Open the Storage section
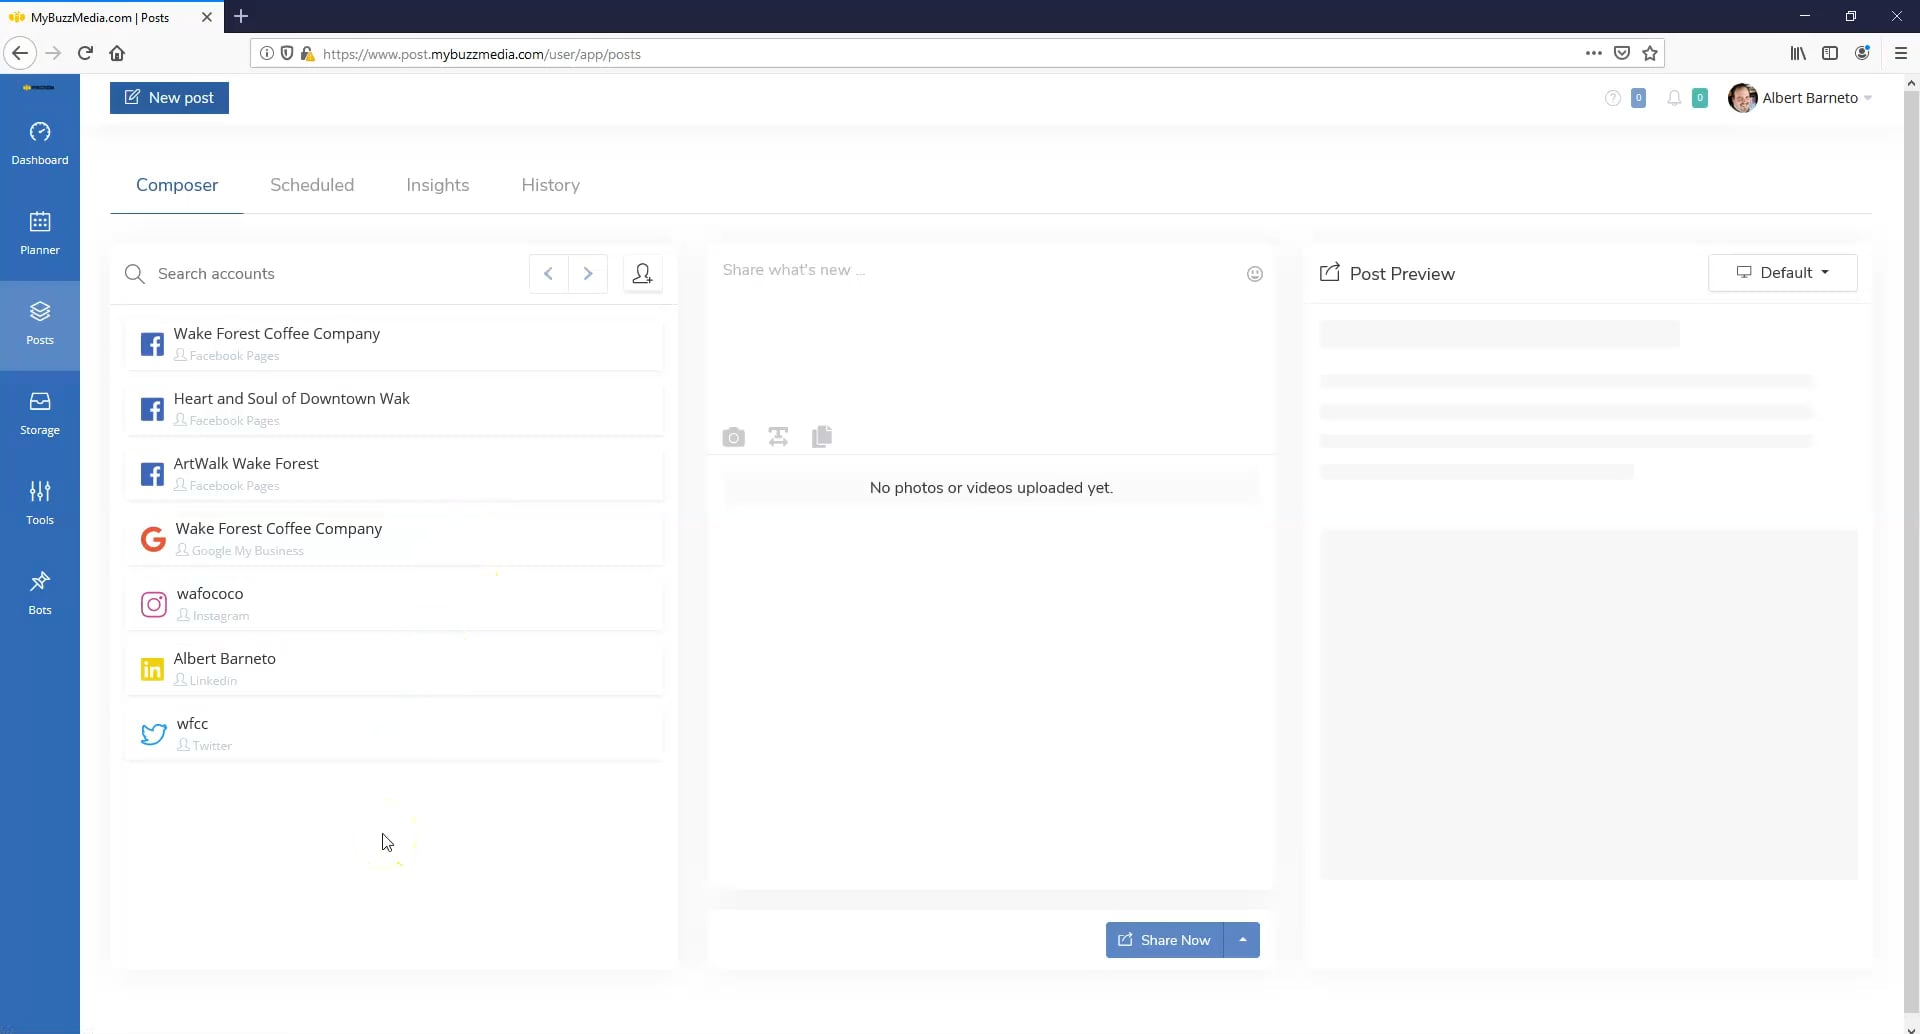1920x1034 pixels. pyautogui.click(x=40, y=414)
